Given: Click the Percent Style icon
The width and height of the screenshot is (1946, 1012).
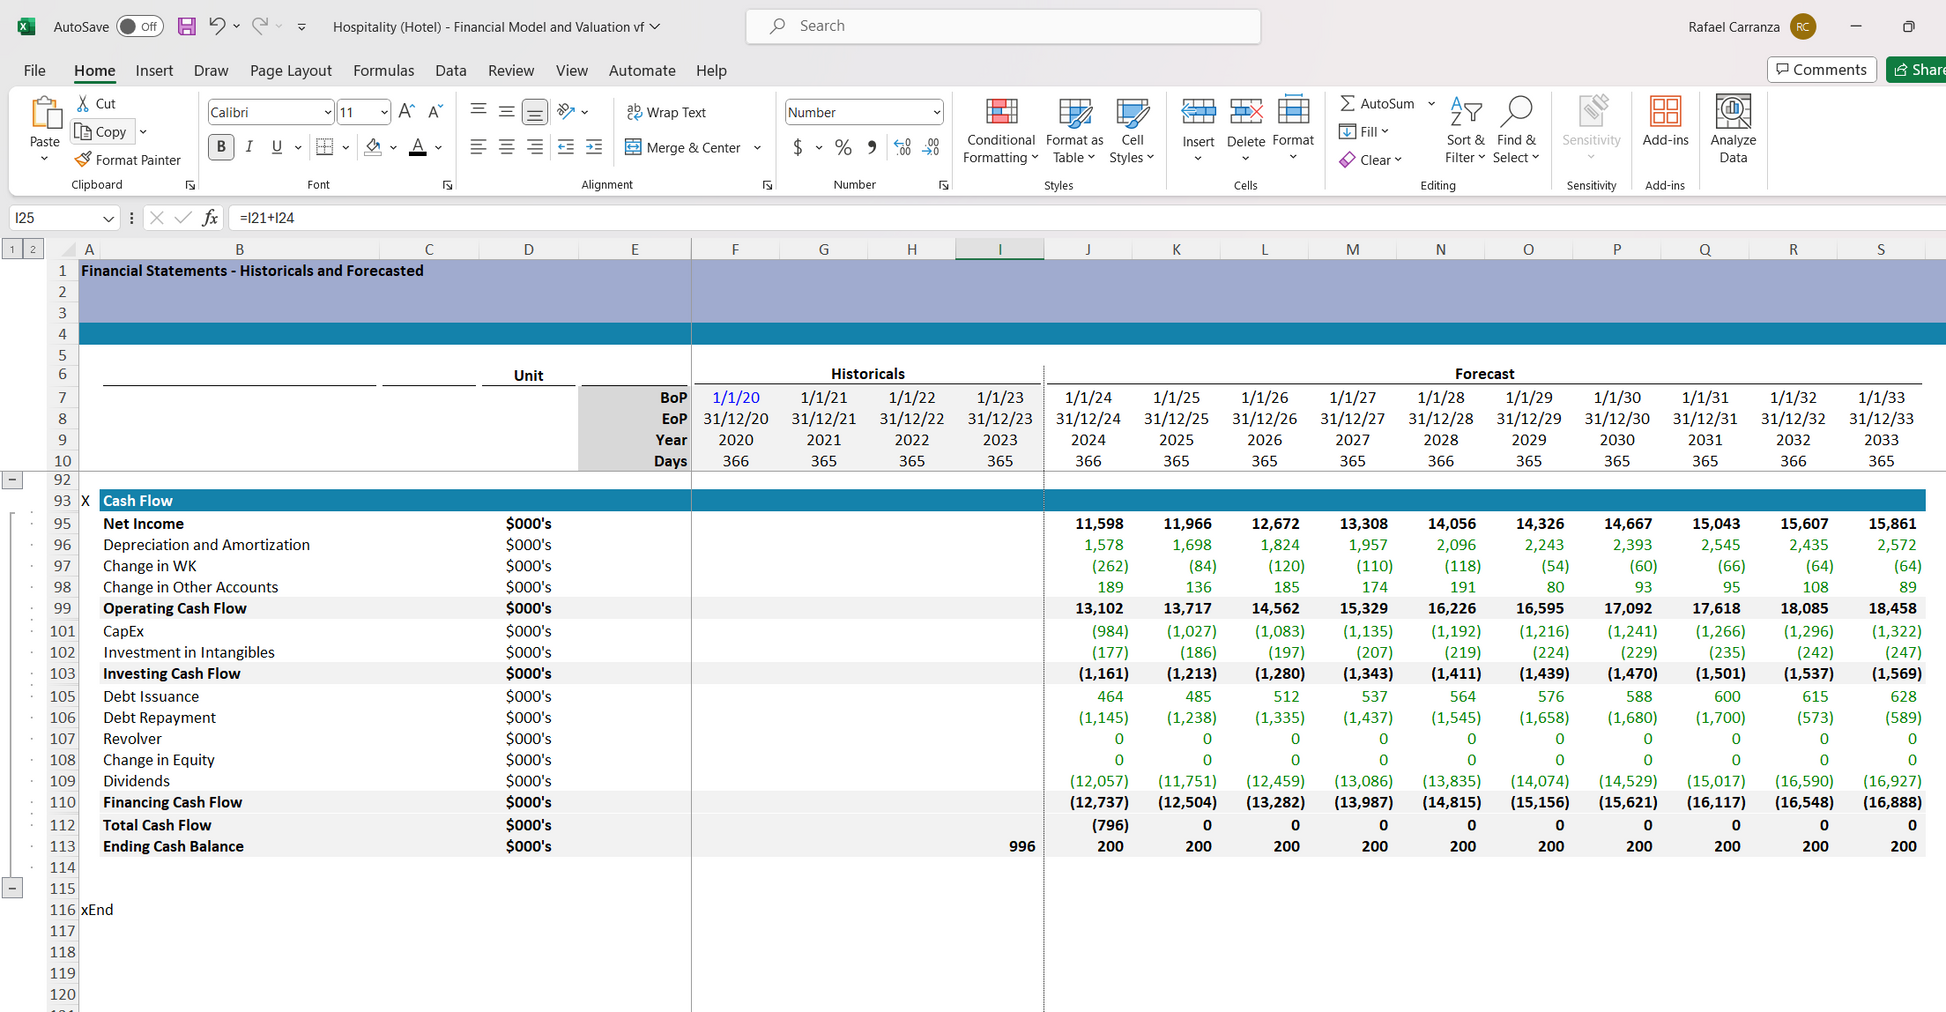Looking at the screenshot, I should pyautogui.click(x=843, y=148).
